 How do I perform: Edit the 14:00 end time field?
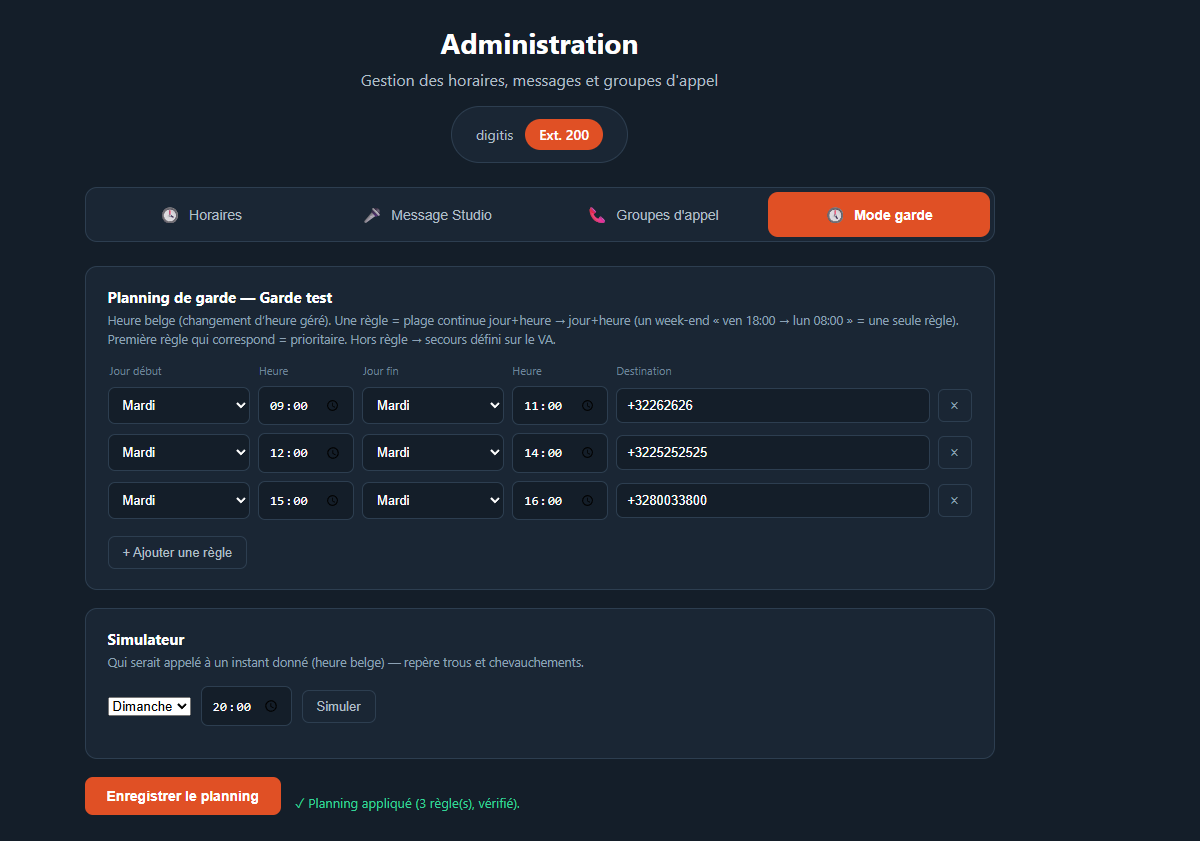pos(560,453)
